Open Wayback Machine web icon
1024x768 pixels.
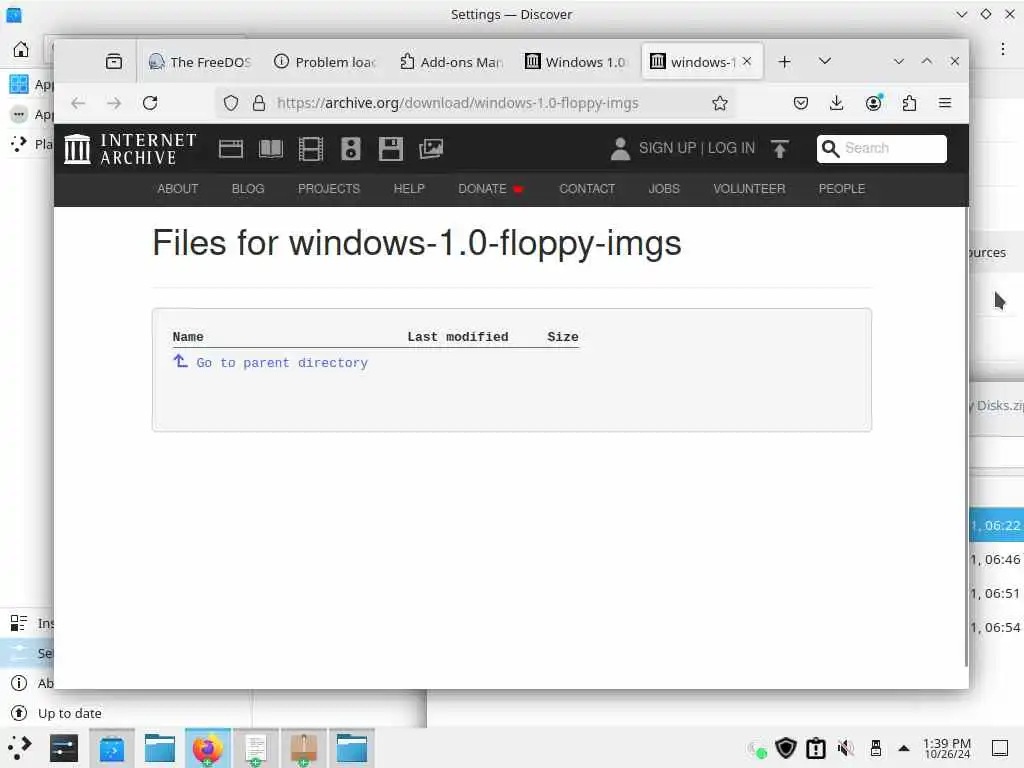(x=231, y=149)
